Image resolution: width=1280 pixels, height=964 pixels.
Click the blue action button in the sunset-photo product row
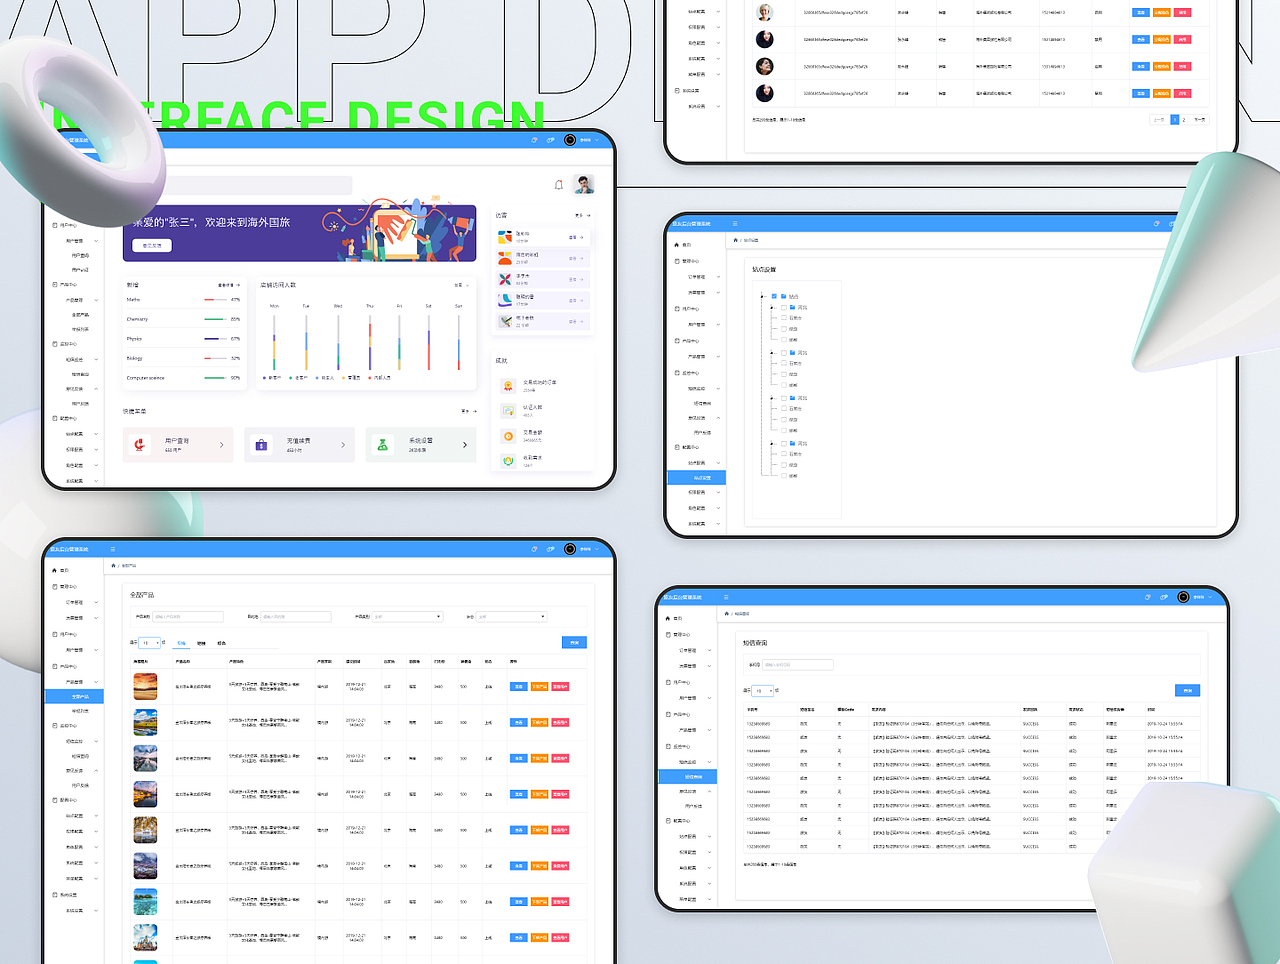[x=518, y=687]
